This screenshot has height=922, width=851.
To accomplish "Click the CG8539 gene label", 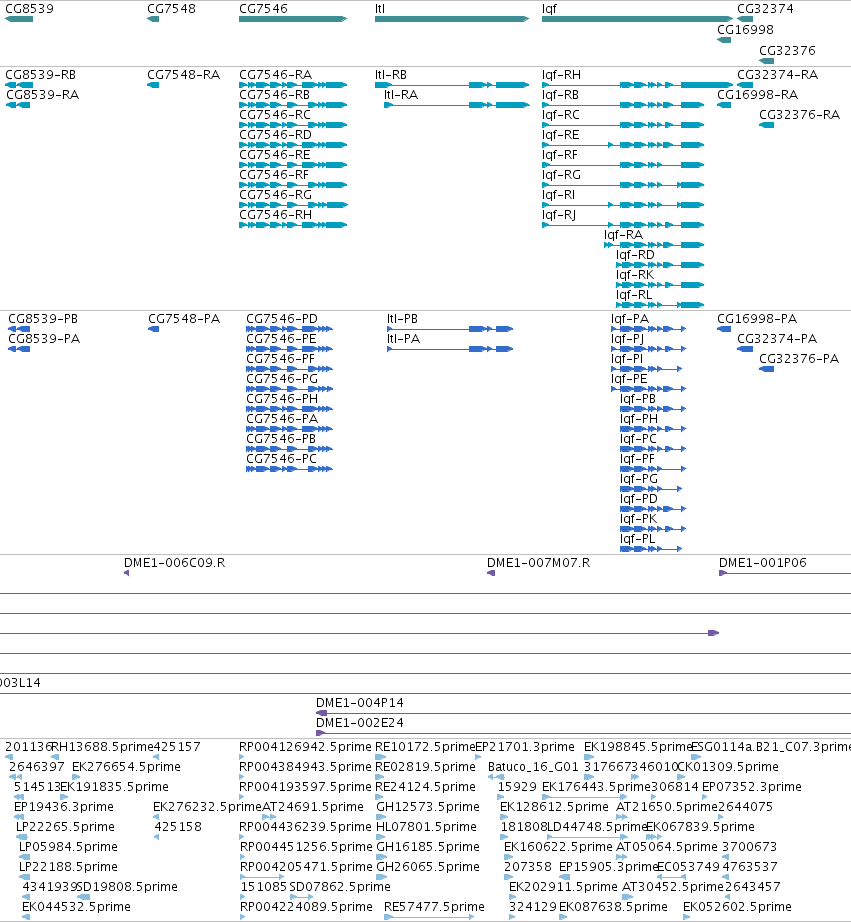I will [x=29, y=9].
